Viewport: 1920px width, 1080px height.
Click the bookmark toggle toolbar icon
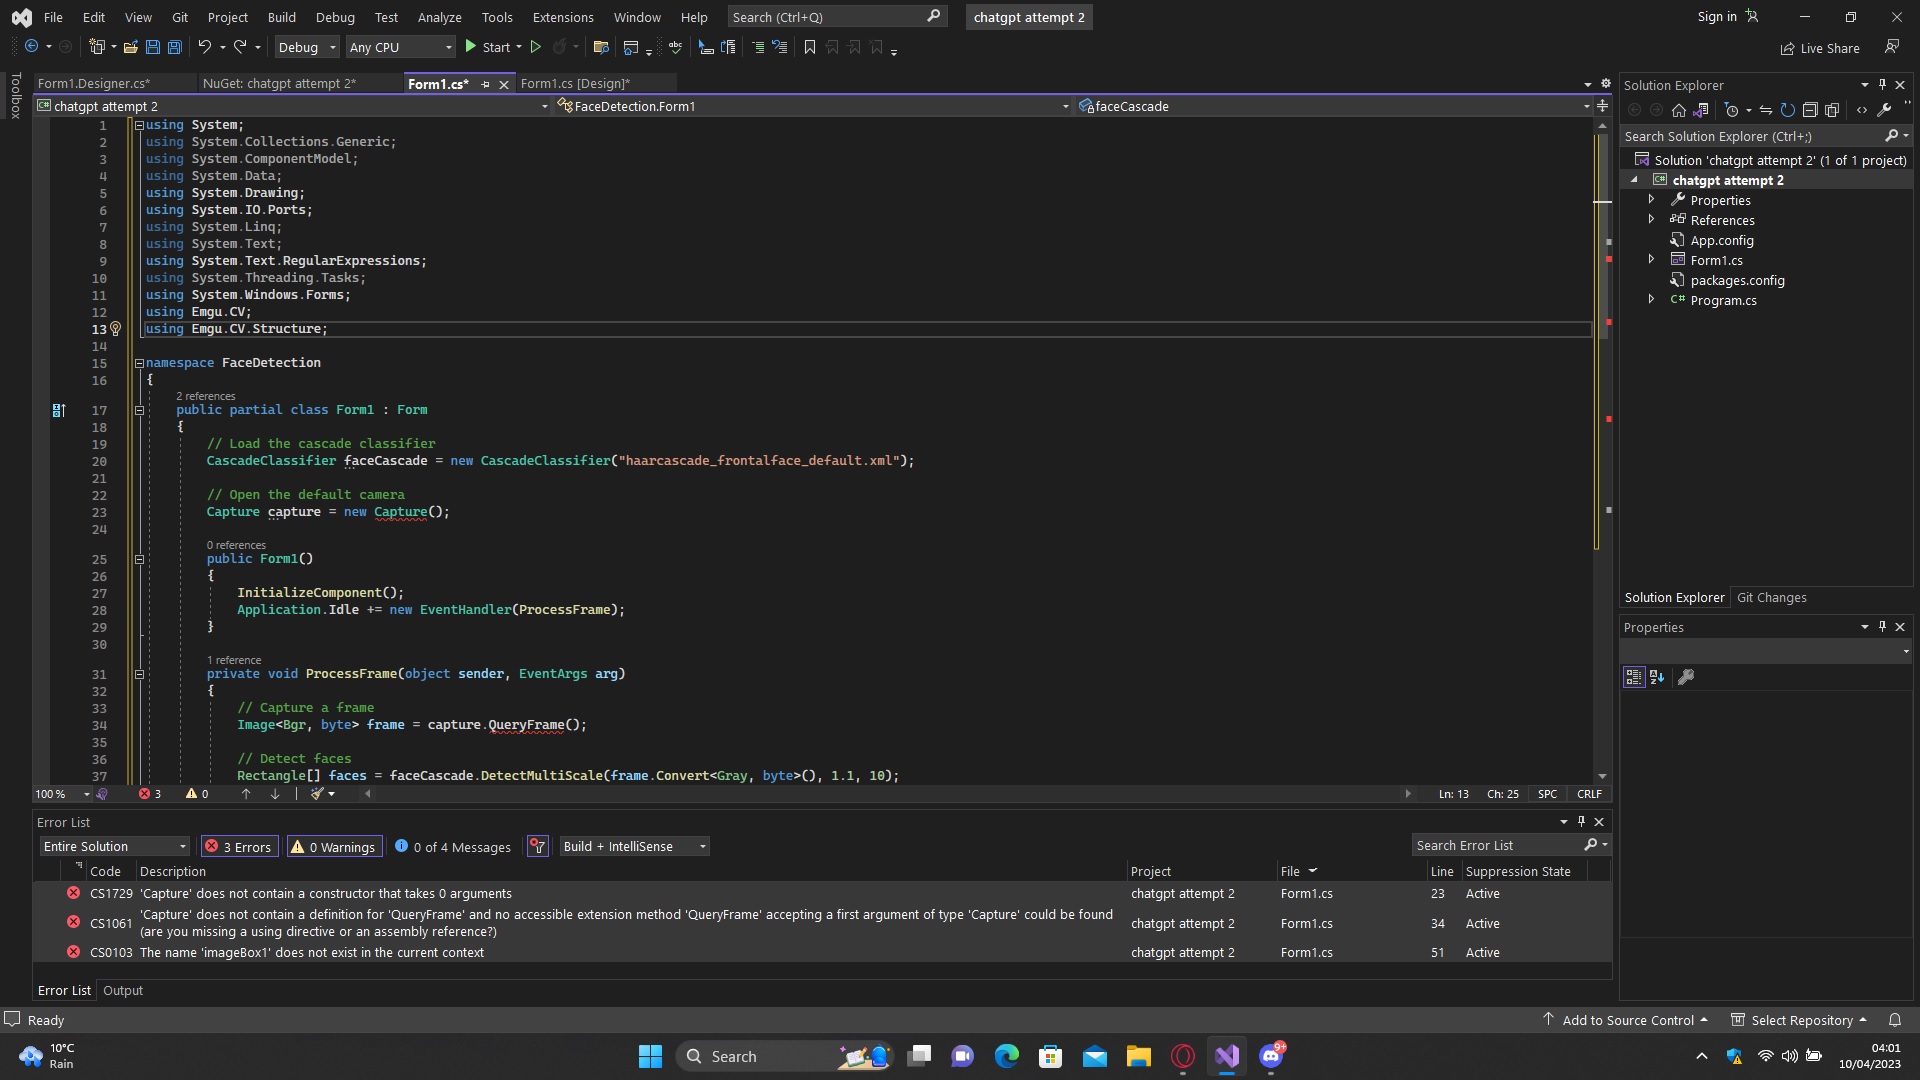click(x=810, y=47)
